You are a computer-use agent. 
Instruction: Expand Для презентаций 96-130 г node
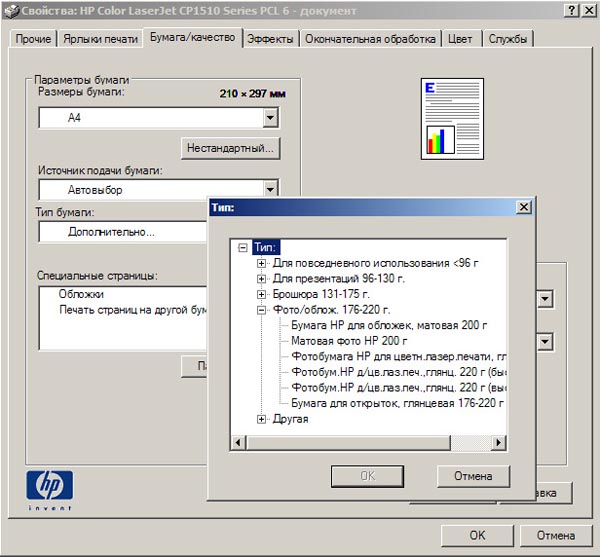click(x=261, y=279)
